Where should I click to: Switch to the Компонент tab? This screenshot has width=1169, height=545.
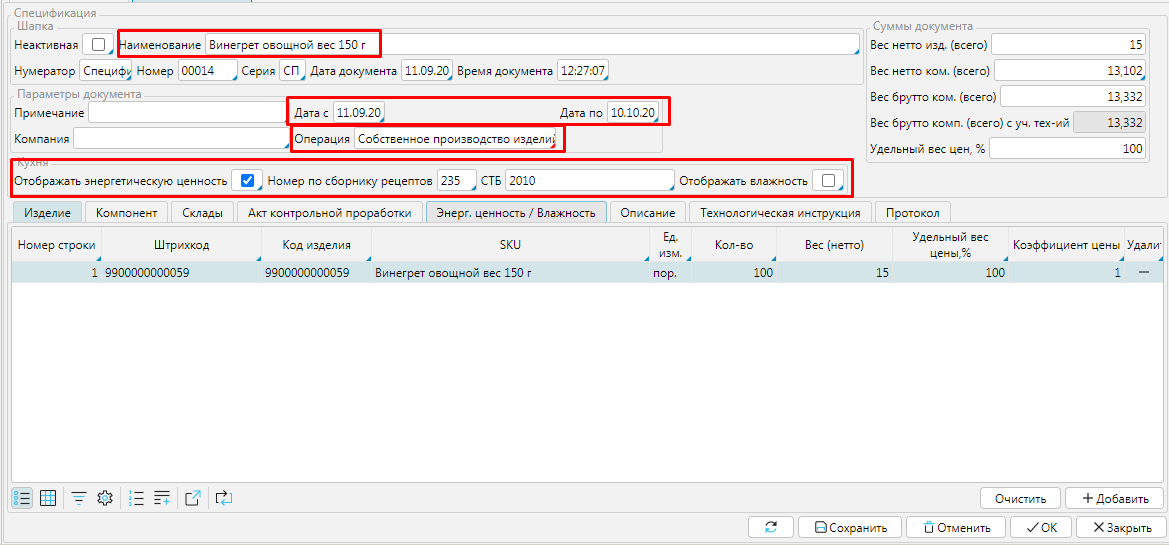(x=126, y=213)
